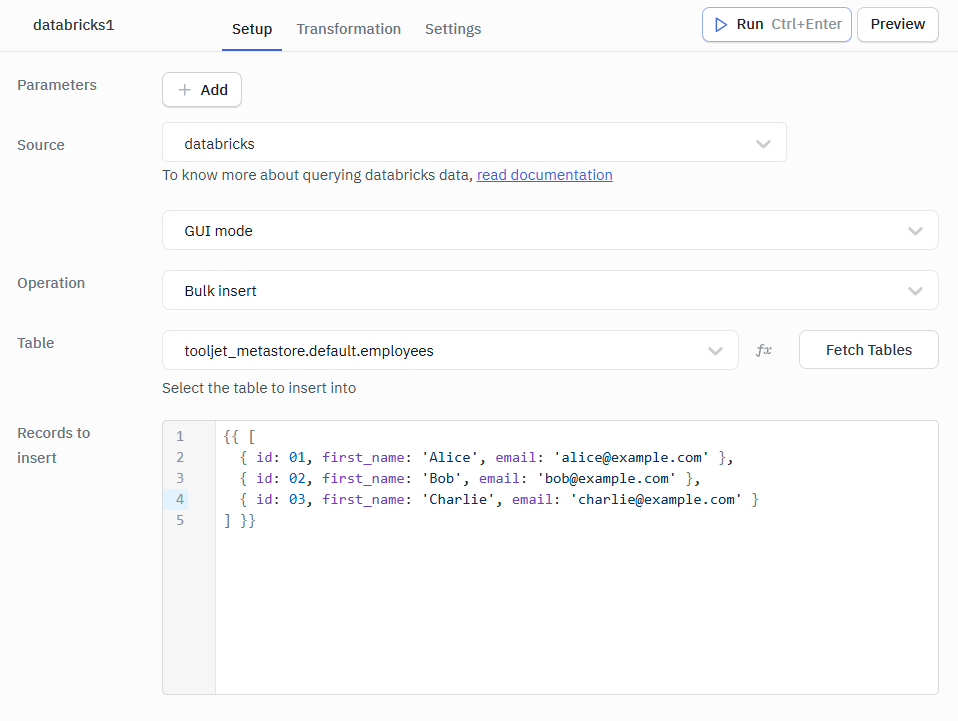Switch to the Setup tab
958x721 pixels.
click(252, 29)
